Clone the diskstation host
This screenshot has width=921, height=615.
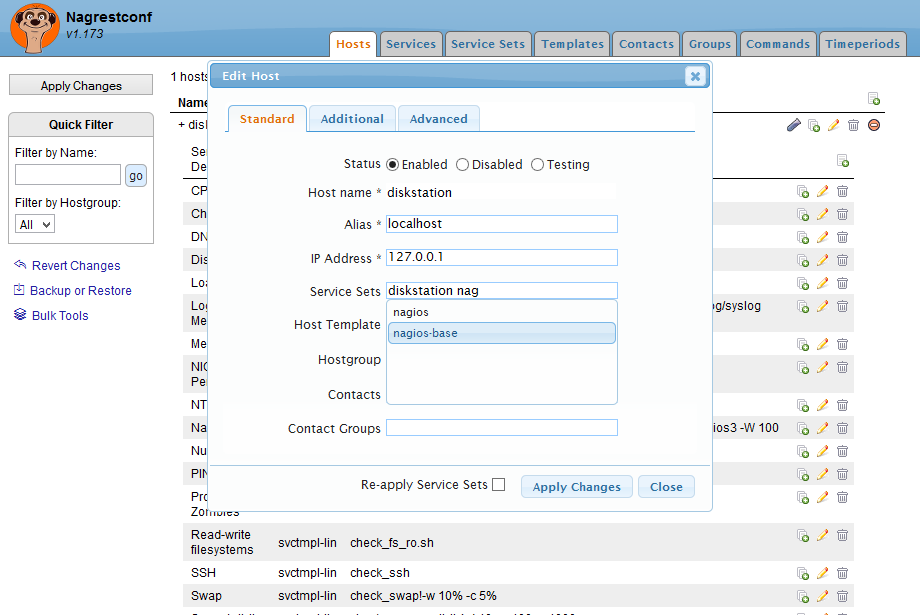[x=814, y=125]
